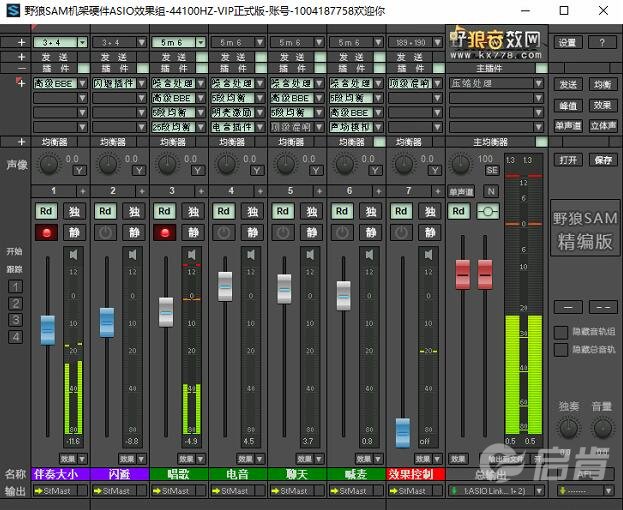Select the 闪避 channel name
The image size is (623, 510).
(120, 474)
